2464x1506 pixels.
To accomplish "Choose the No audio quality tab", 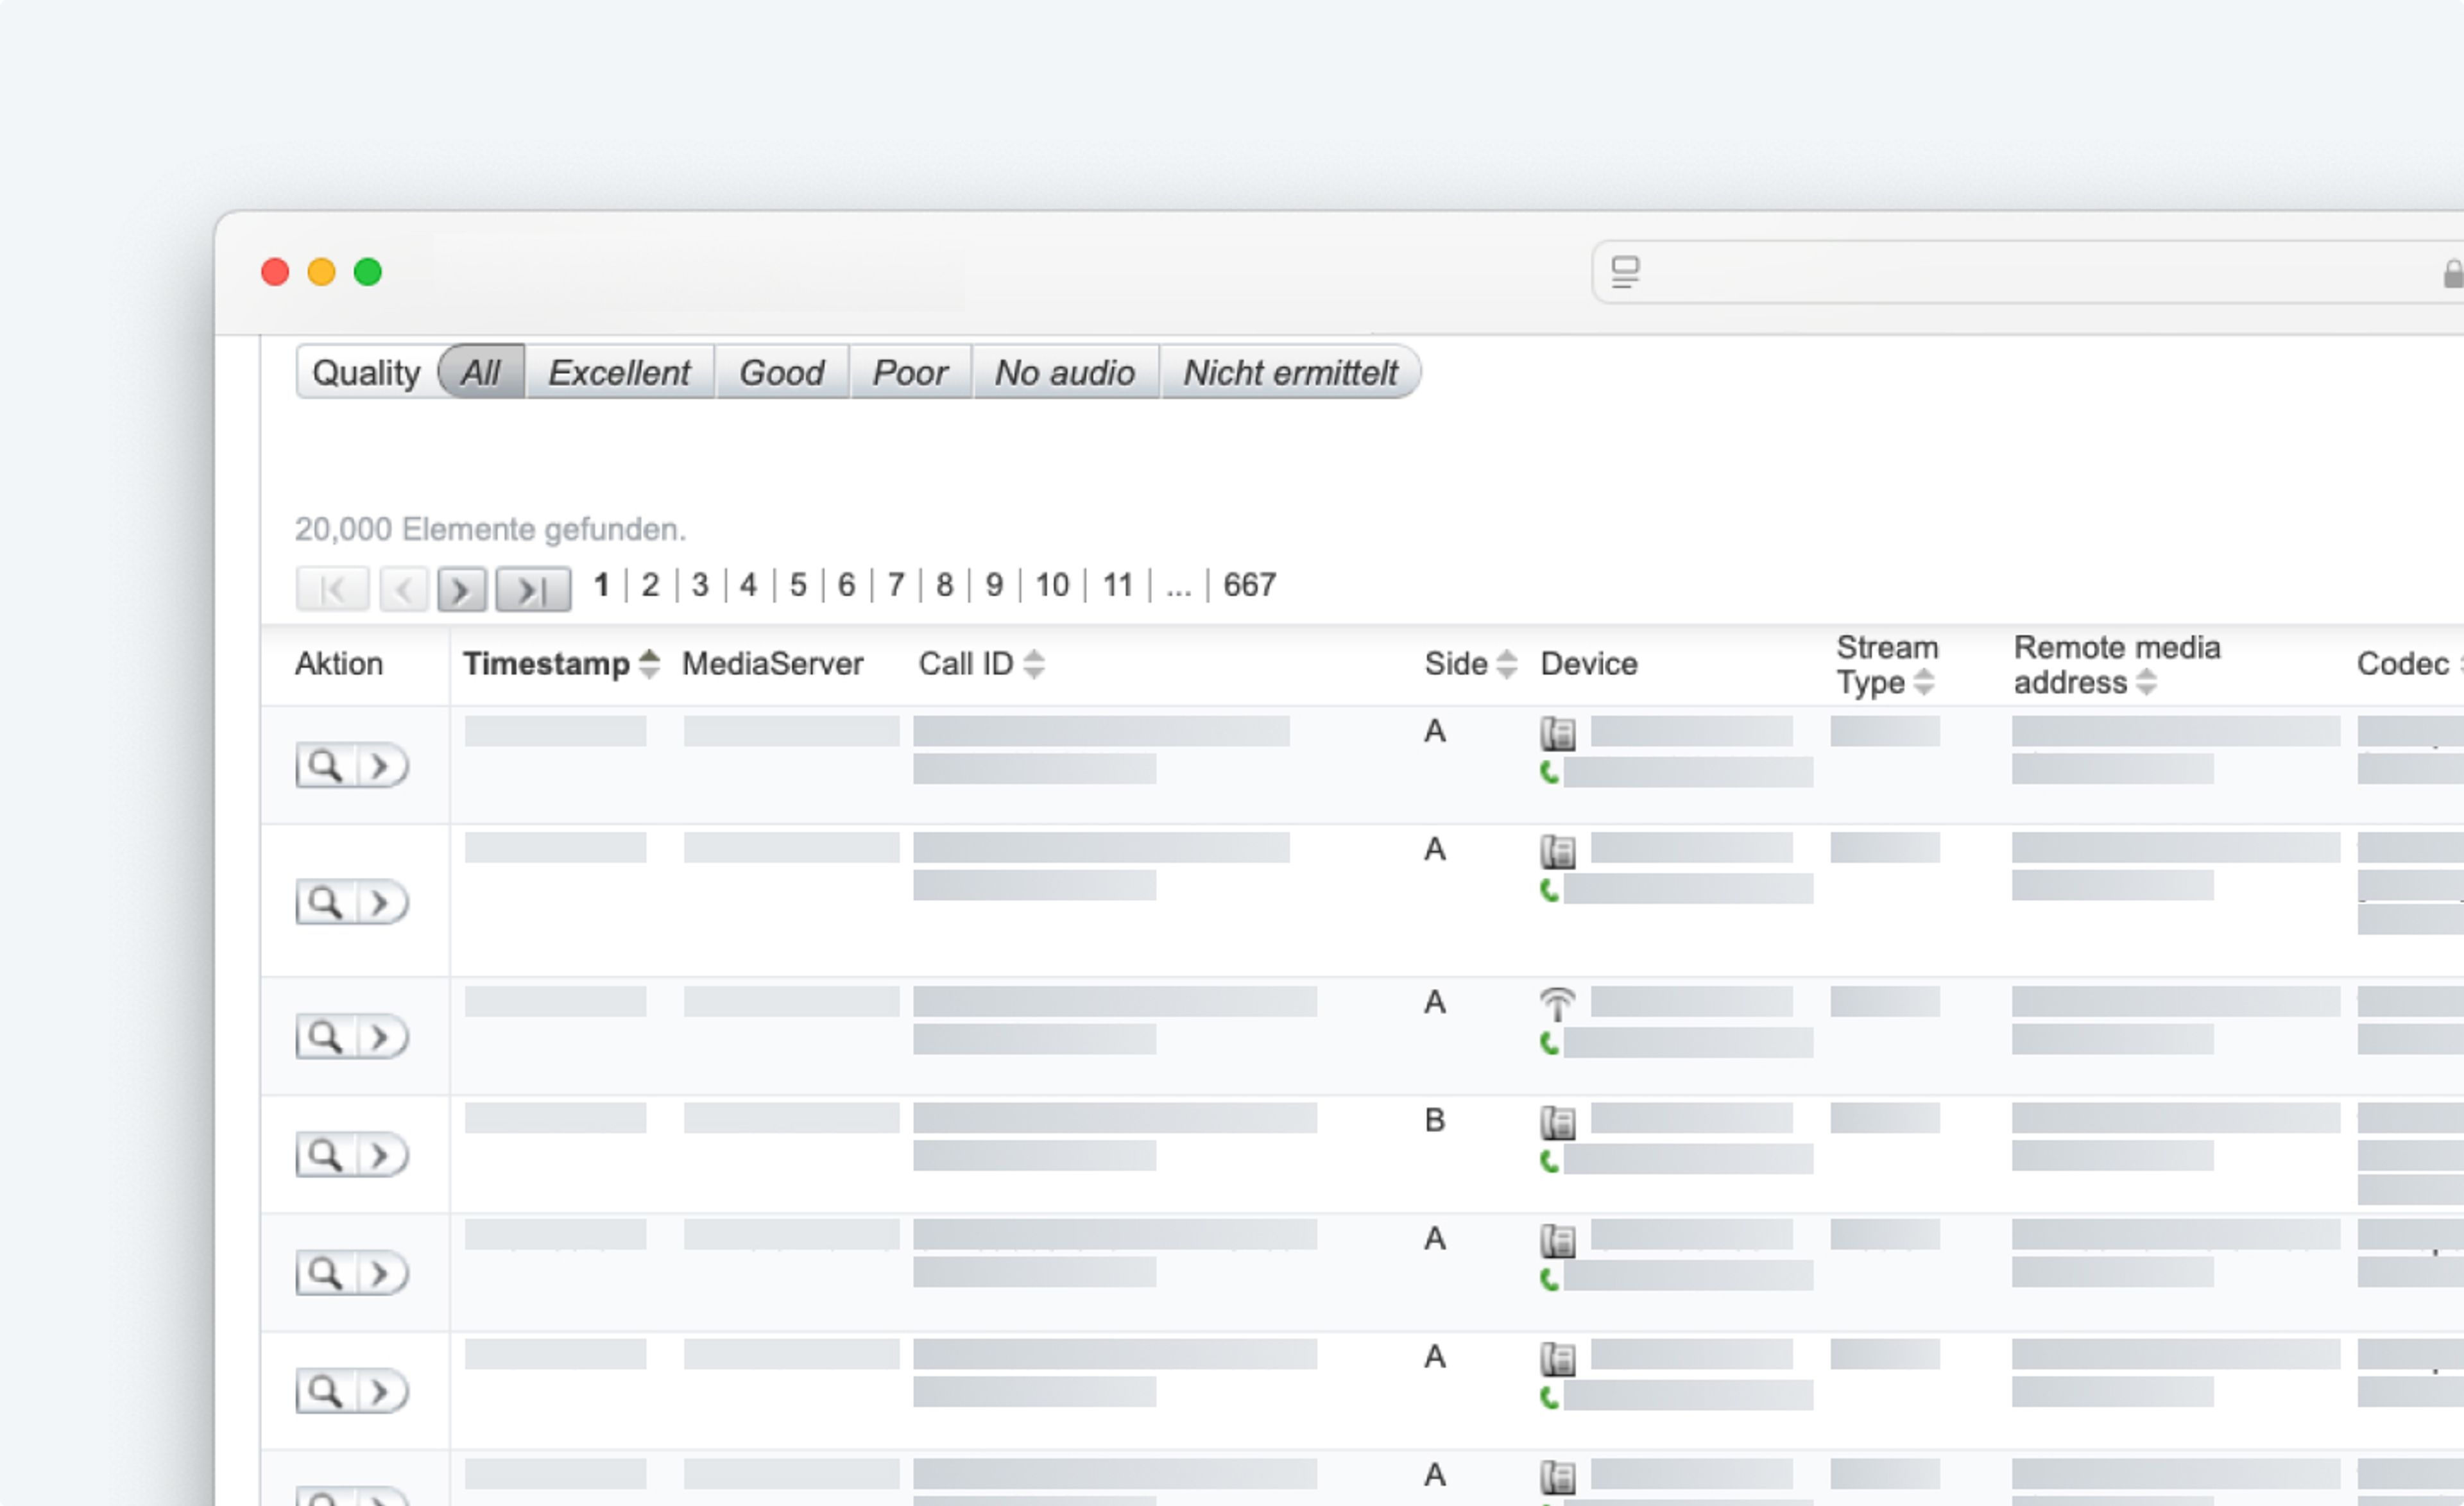I will click(1064, 373).
